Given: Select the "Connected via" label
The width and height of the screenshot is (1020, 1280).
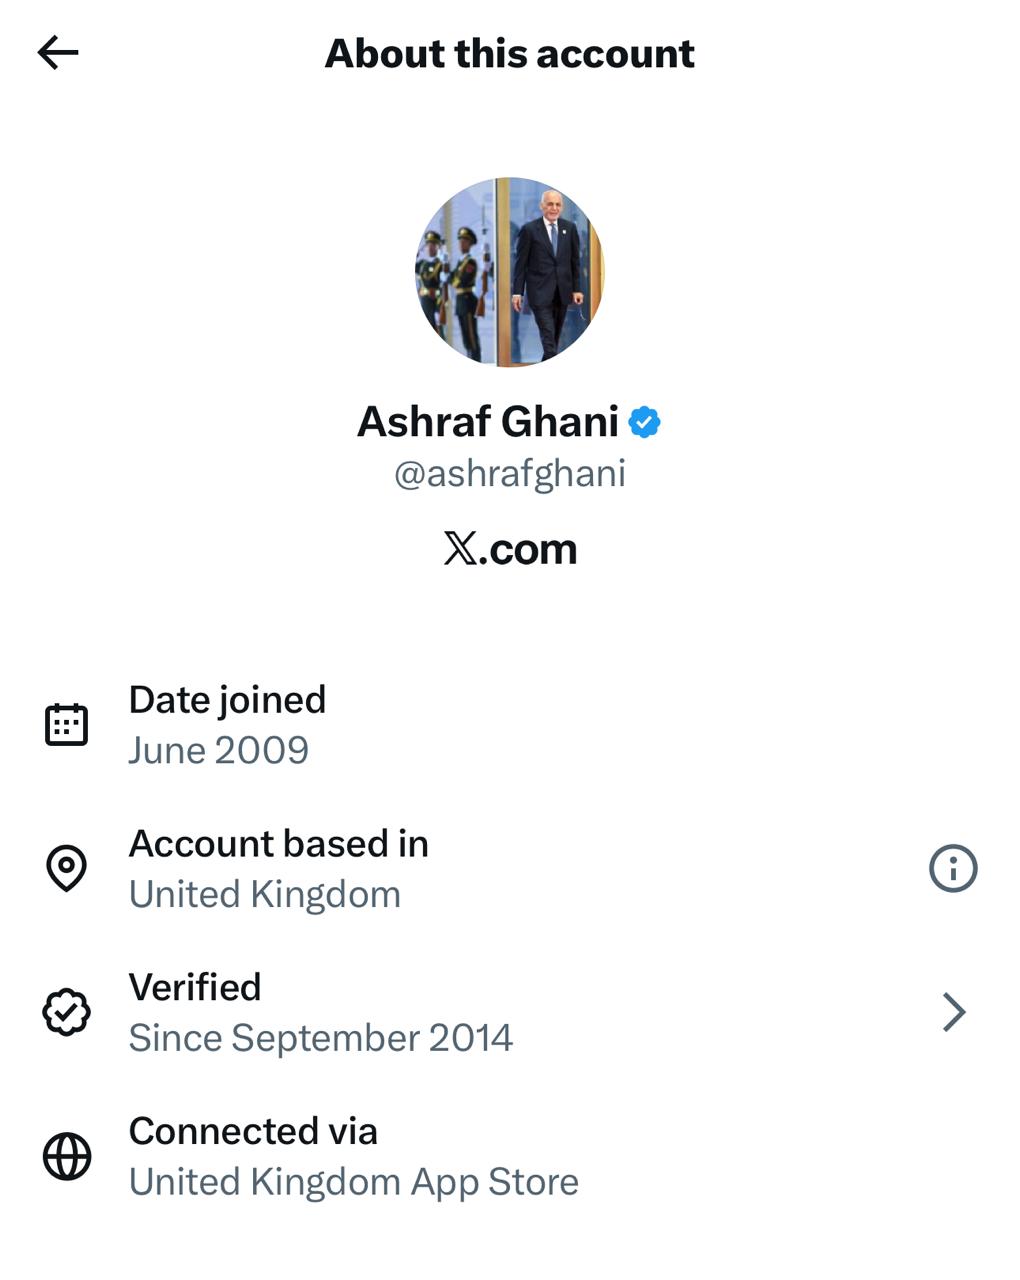Looking at the screenshot, I should (x=253, y=1131).
